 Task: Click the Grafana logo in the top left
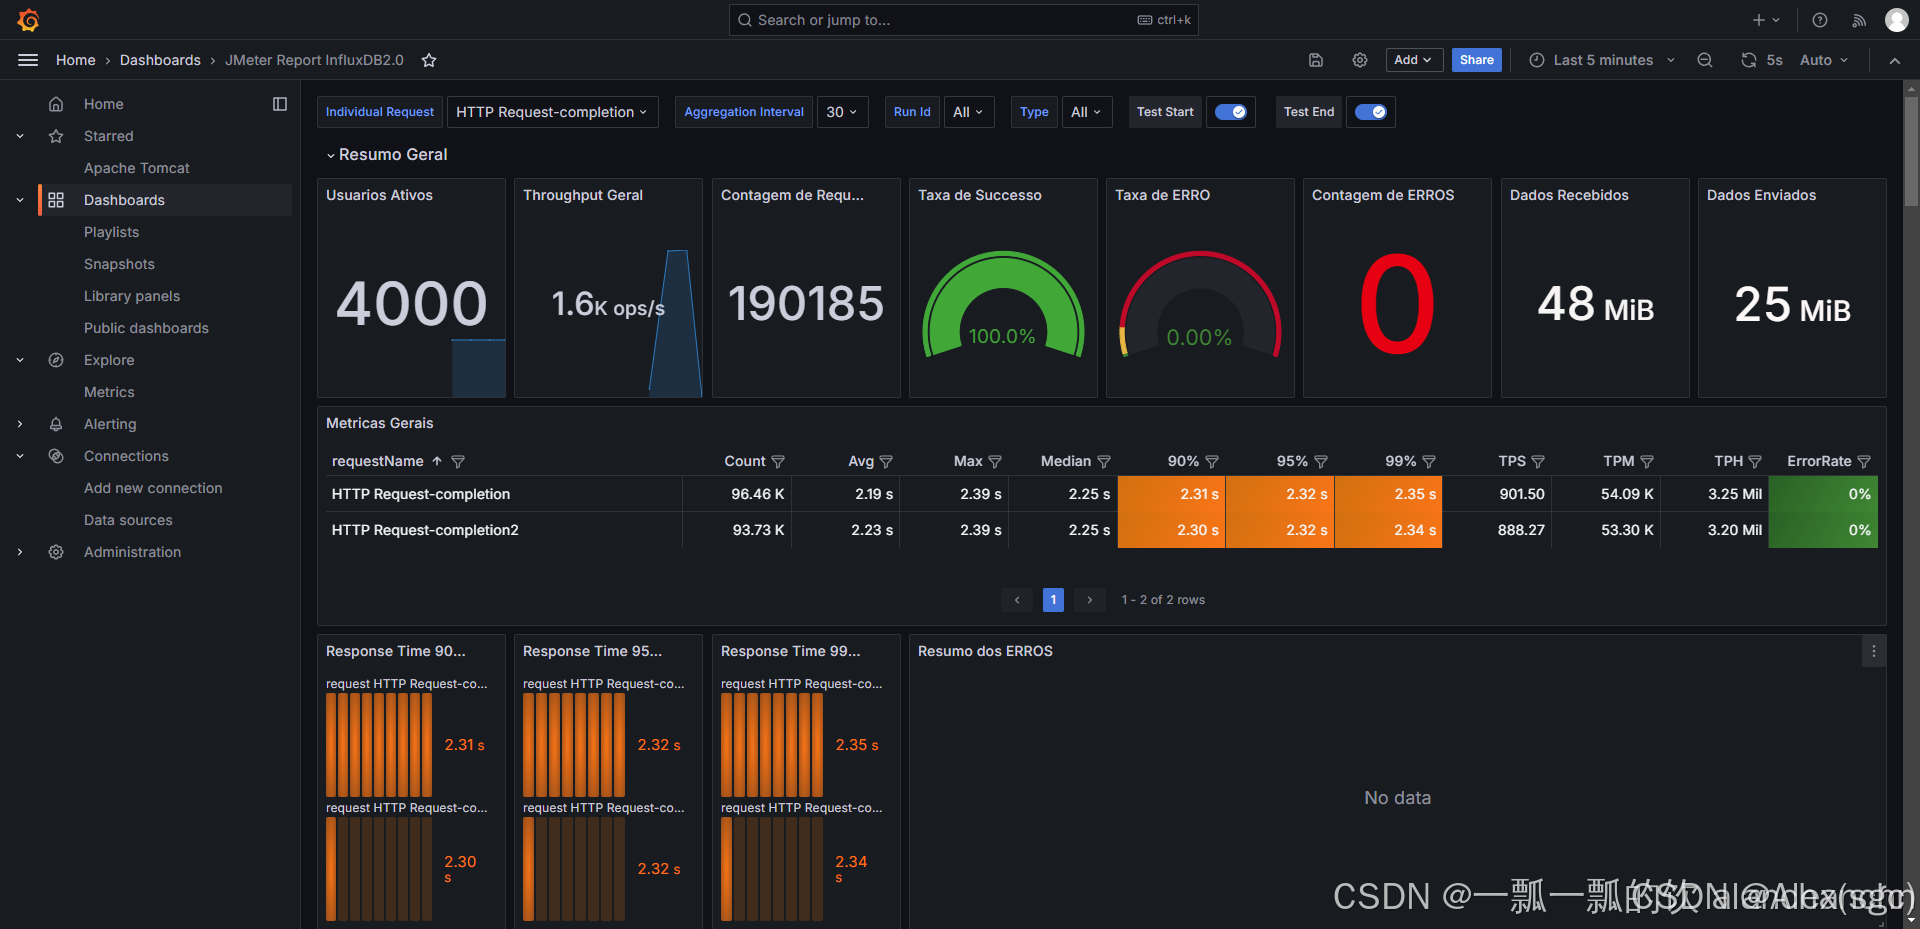pyautogui.click(x=28, y=20)
